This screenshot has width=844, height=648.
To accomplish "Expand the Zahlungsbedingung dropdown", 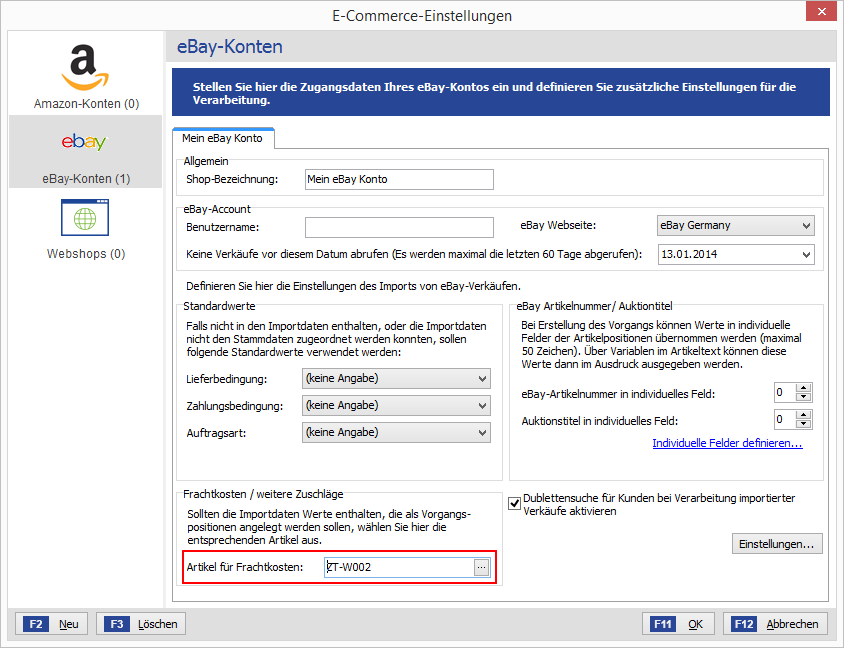I will [x=396, y=406].
